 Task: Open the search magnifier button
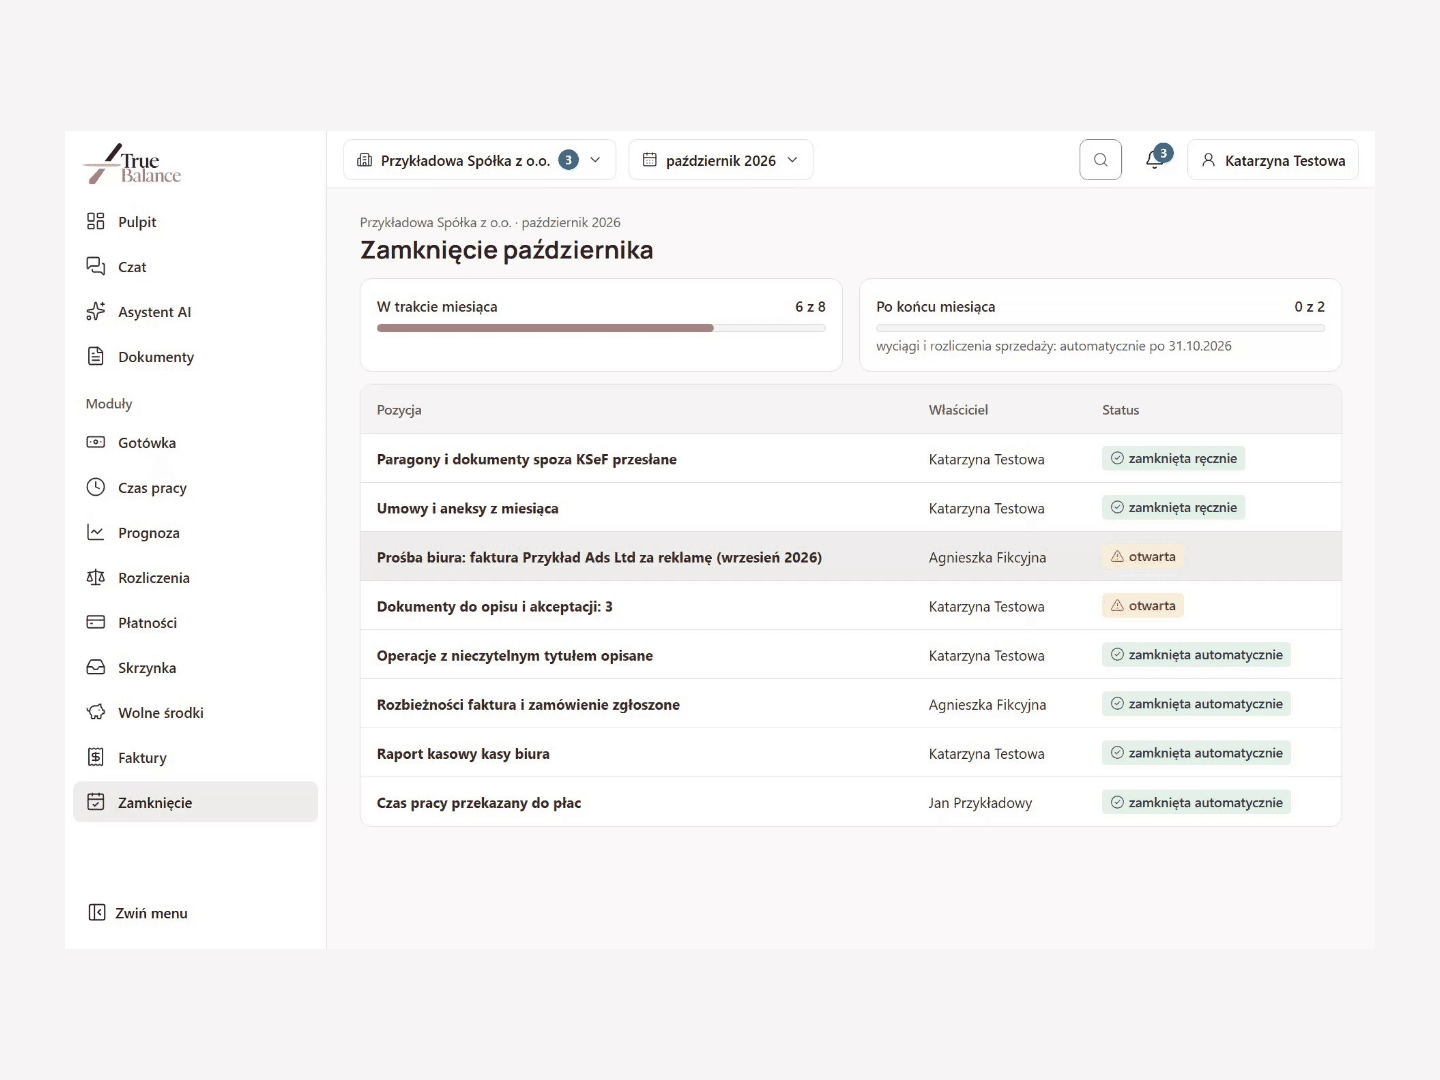1100,160
